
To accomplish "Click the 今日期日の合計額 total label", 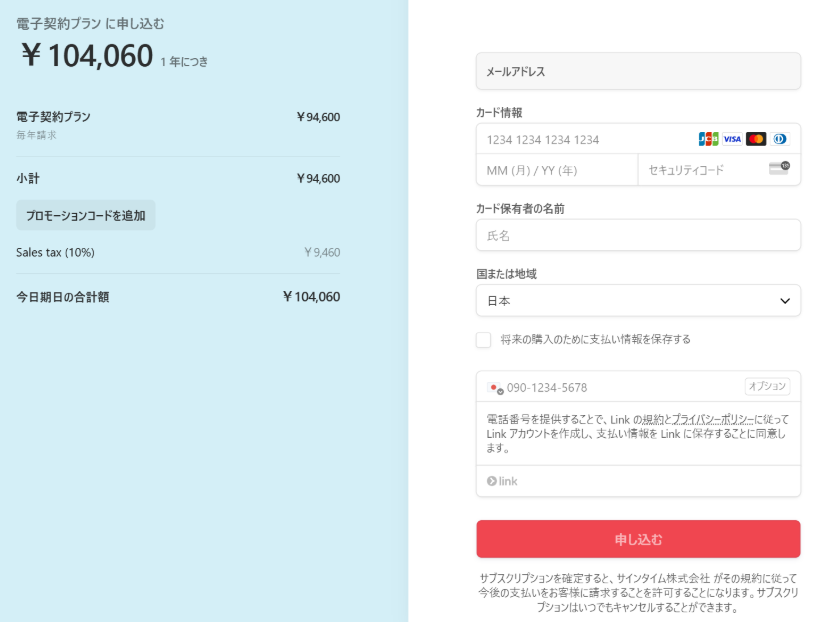I will point(63,297).
